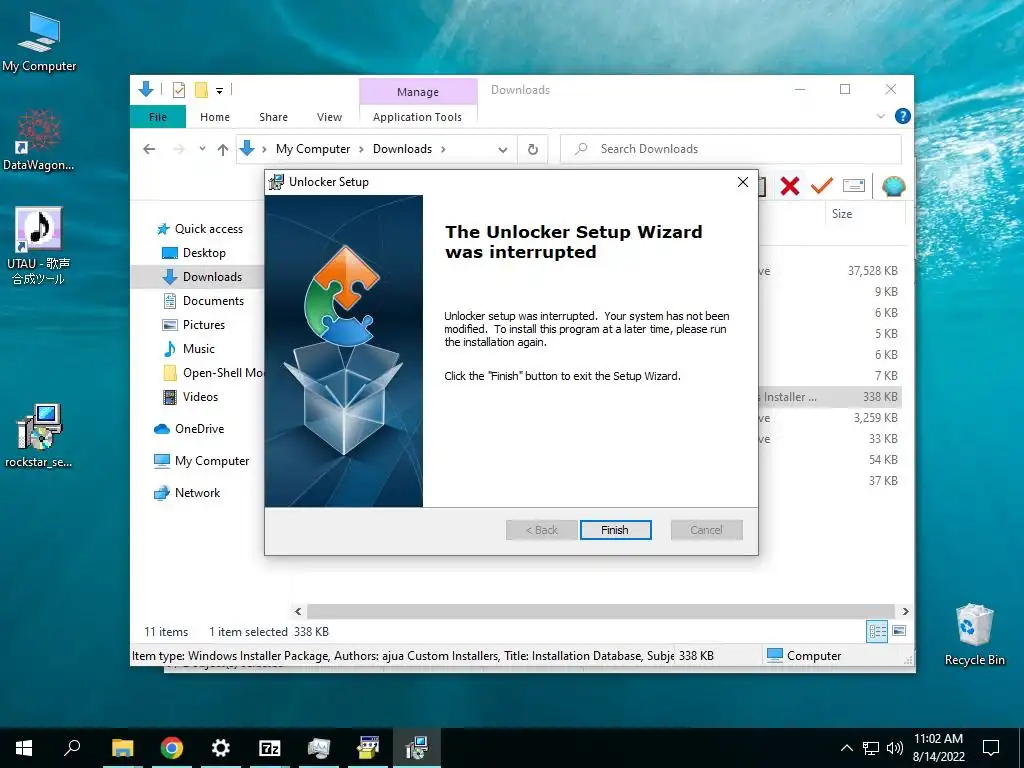This screenshot has width=1024, height=768.
Task: Click the Manage contextual tab
Action: [418, 92]
